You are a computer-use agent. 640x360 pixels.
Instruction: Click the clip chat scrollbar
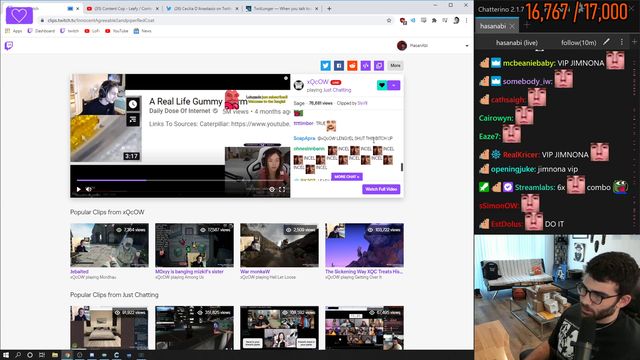[402, 167]
